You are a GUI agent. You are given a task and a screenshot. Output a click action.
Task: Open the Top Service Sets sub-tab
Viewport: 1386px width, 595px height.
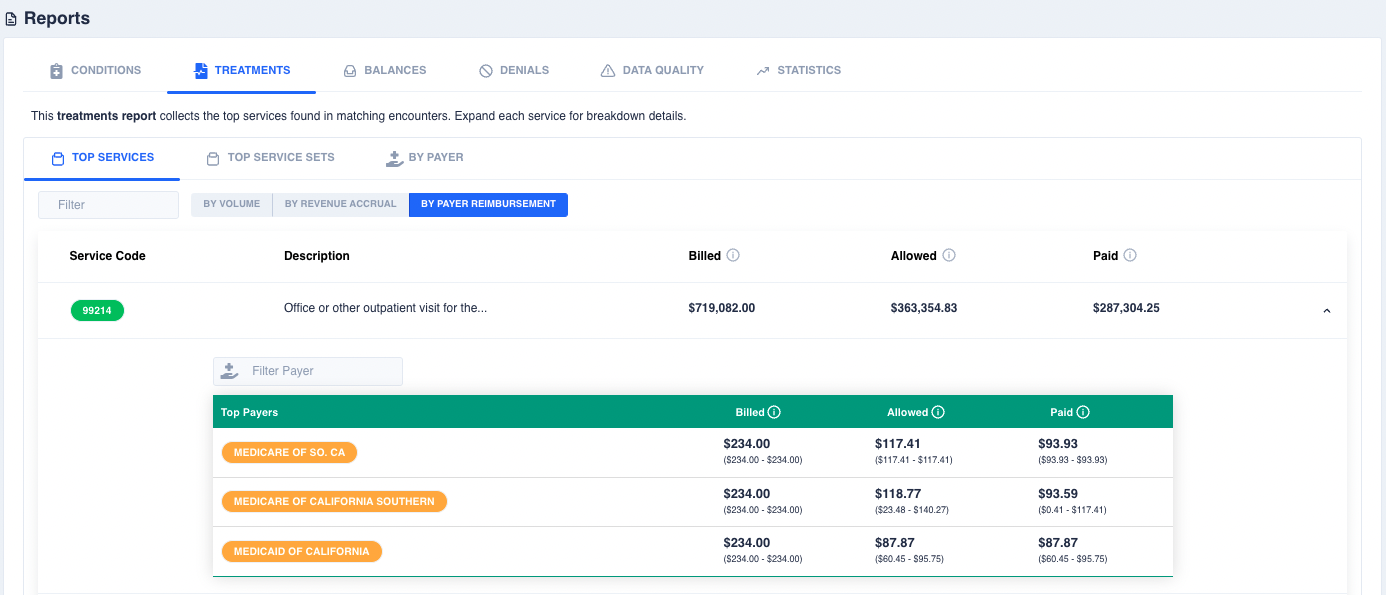point(270,158)
